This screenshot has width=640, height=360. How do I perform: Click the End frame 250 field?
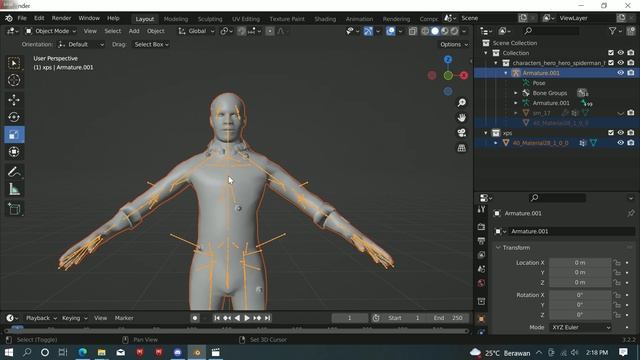tap(448, 318)
